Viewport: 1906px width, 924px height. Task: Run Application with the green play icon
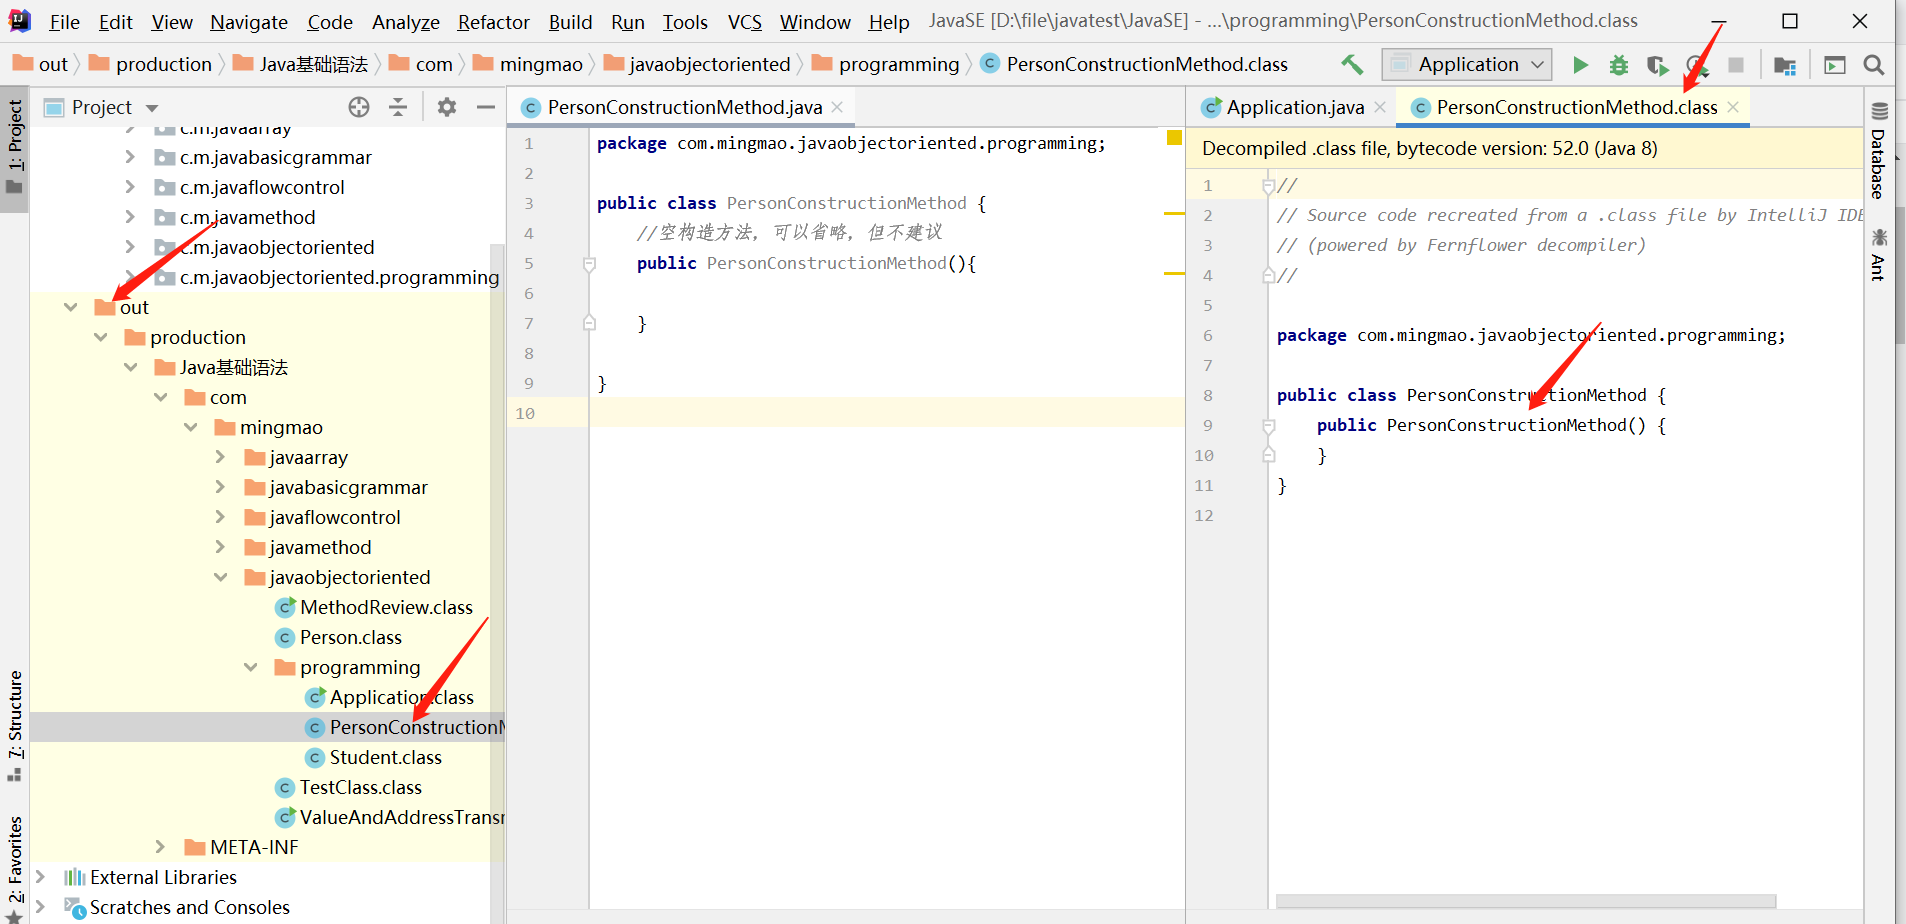pos(1580,65)
